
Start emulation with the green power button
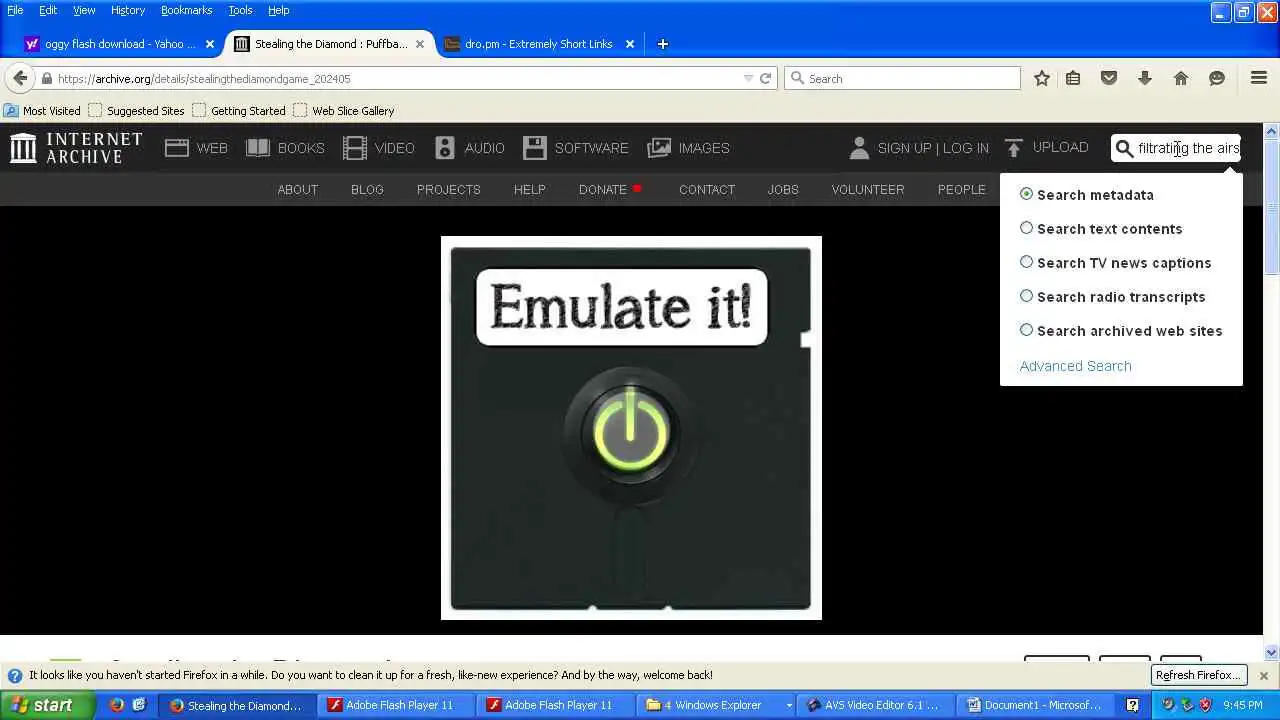pos(630,435)
